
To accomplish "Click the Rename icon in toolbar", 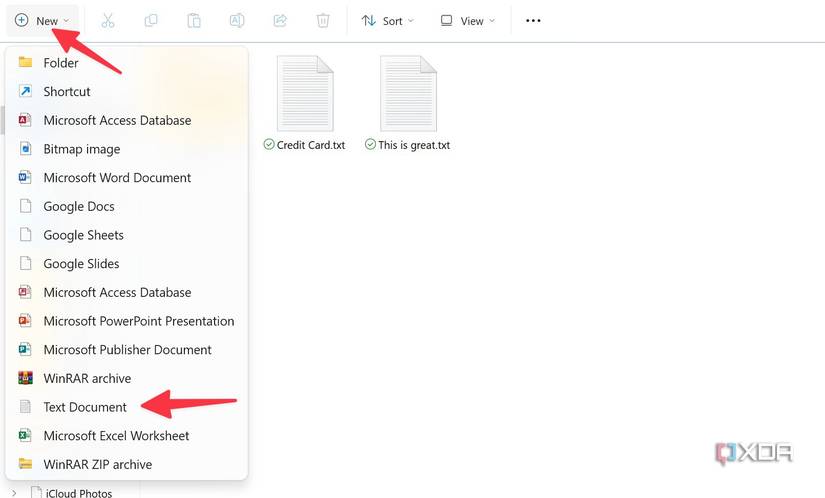I will click(x=237, y=21).
